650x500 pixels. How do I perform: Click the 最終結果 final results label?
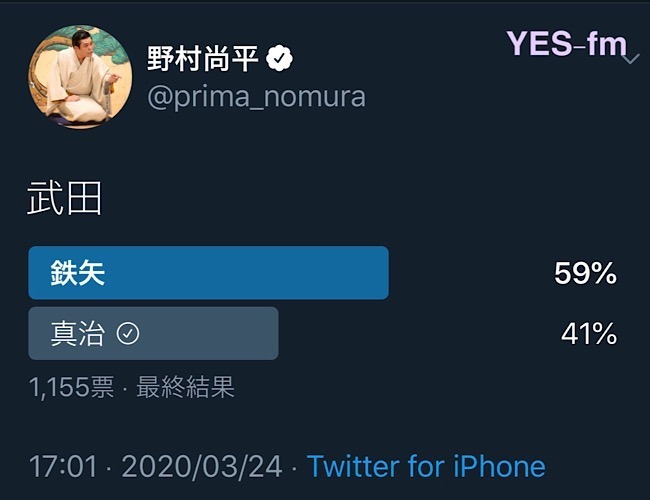point(185,388)
